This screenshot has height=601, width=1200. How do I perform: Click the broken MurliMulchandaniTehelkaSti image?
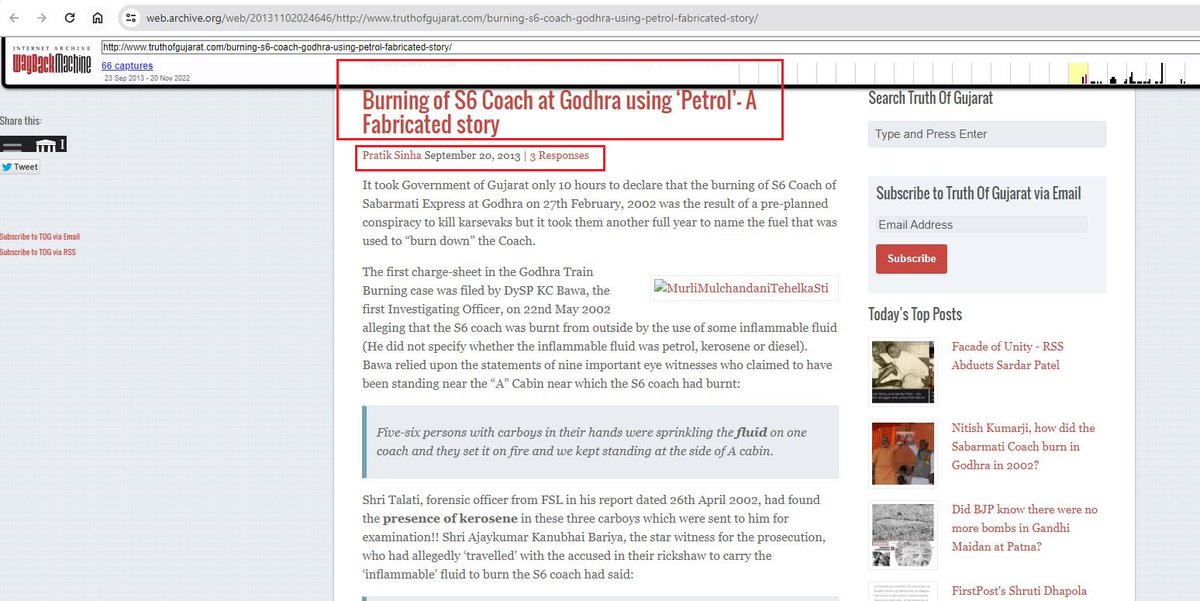point(745,288)
